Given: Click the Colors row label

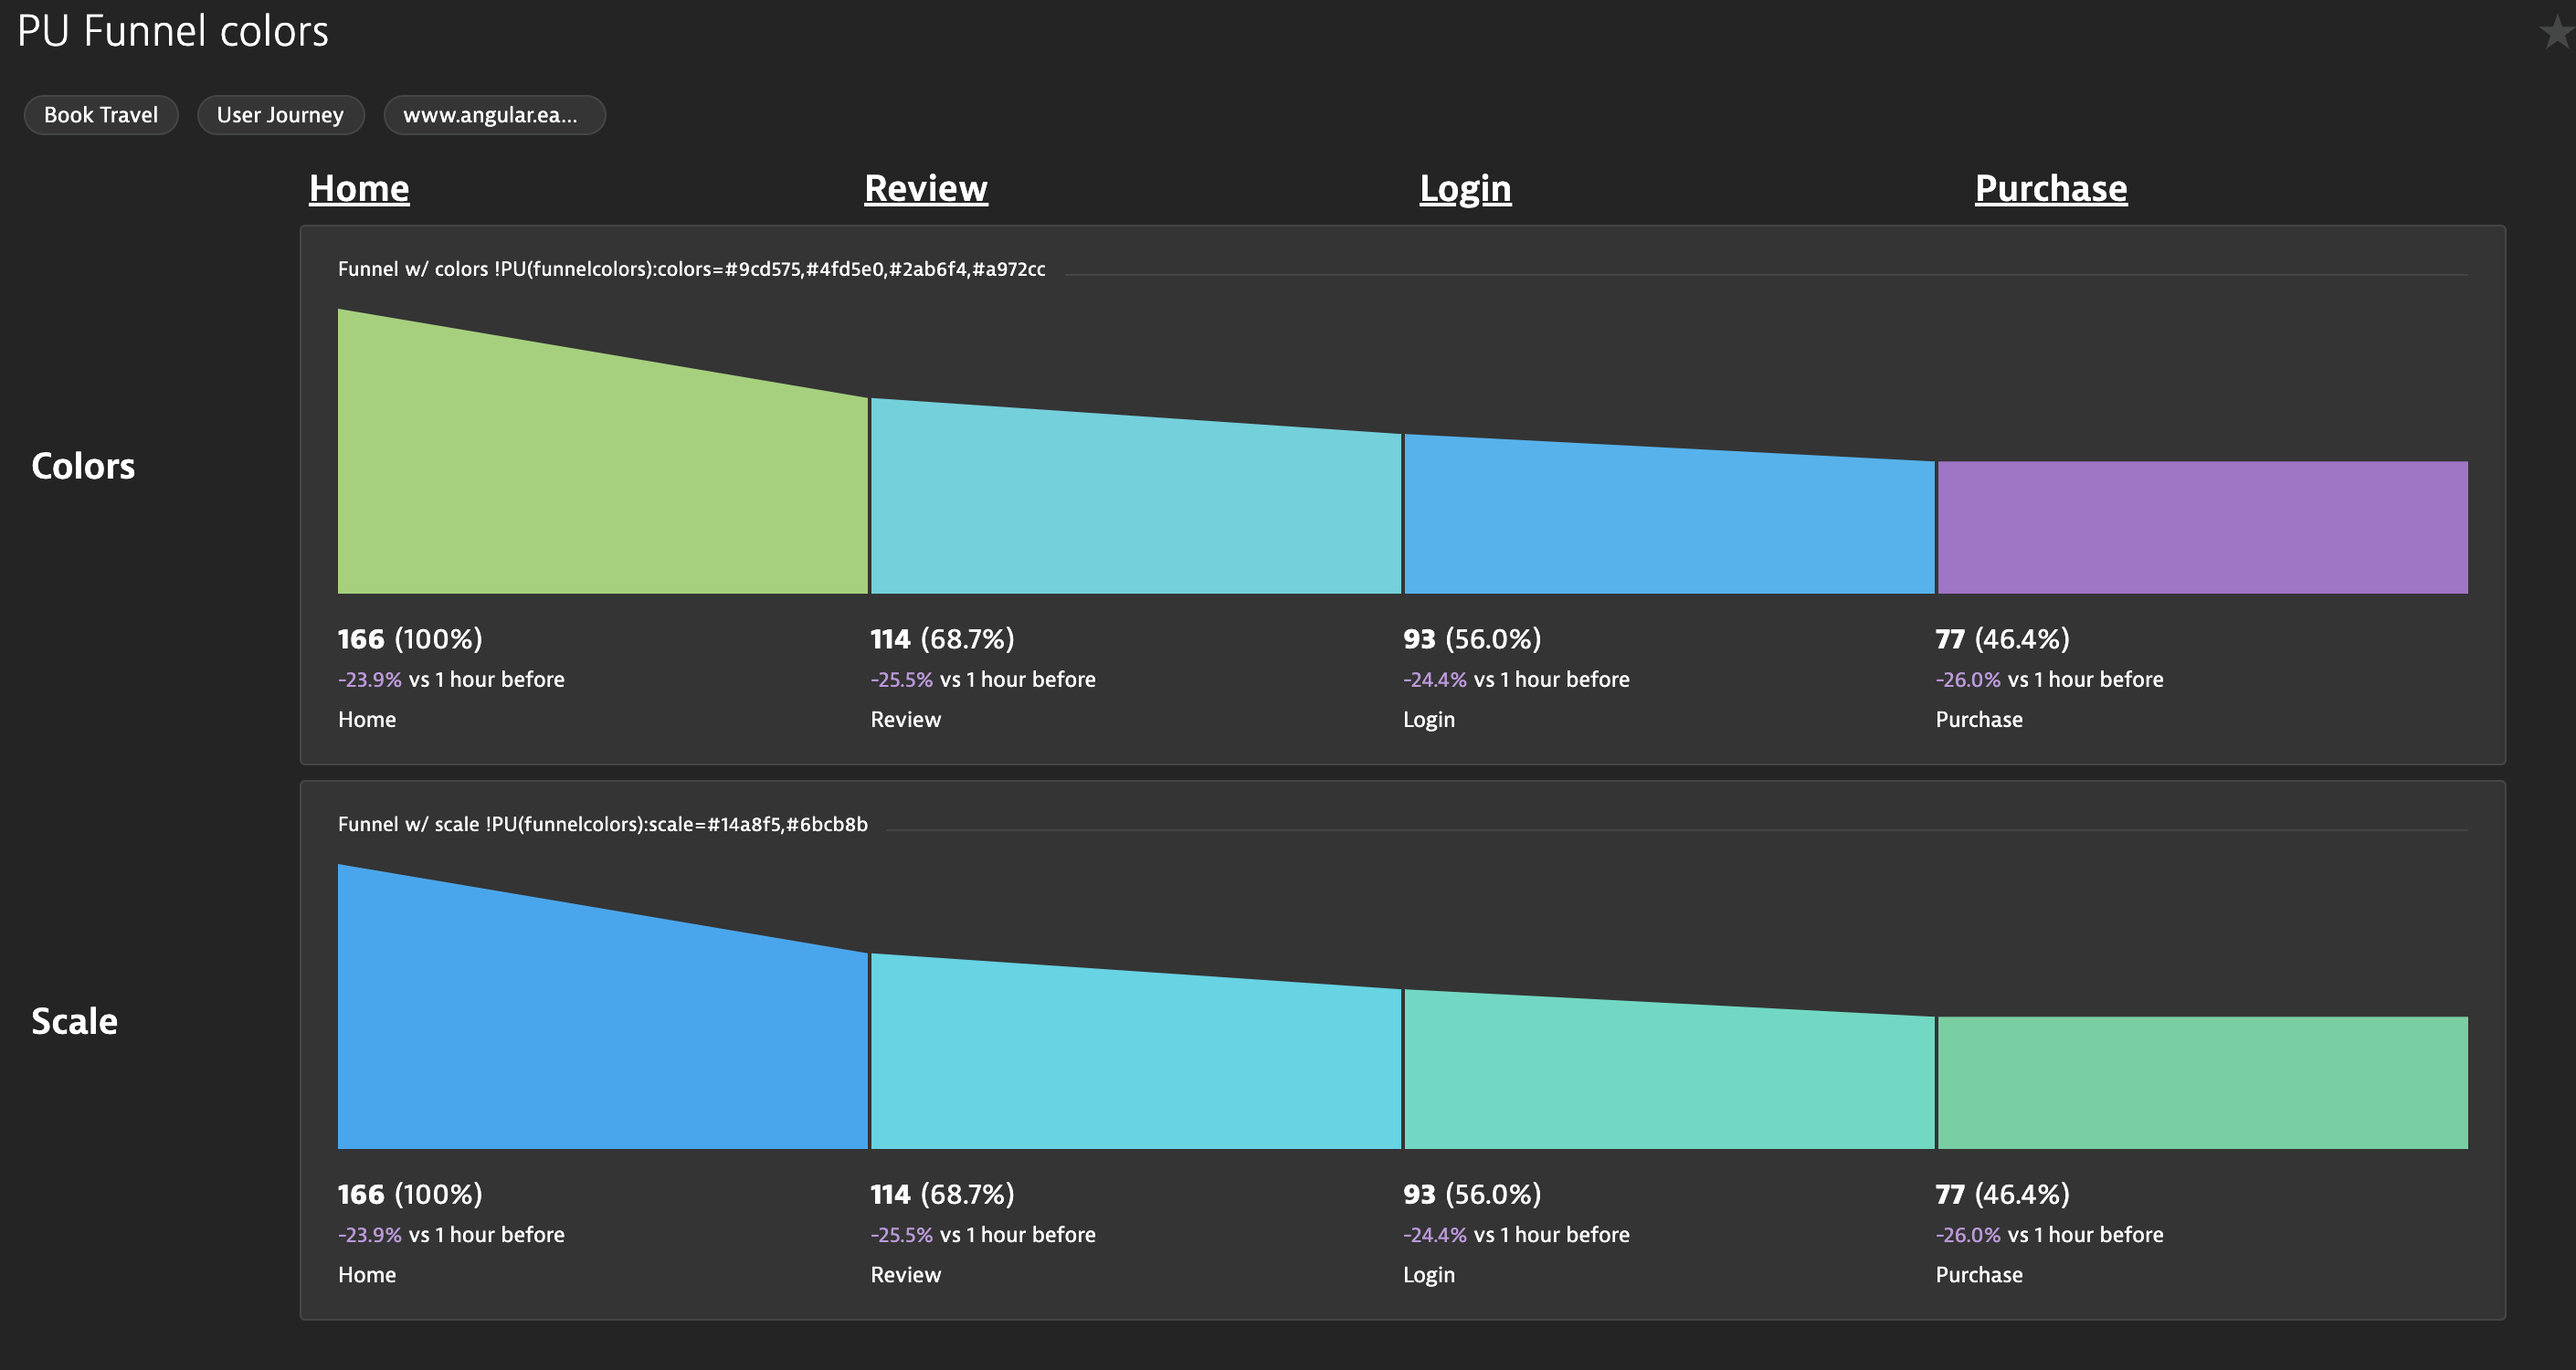Looking at the screenshot, I should 83,466.
